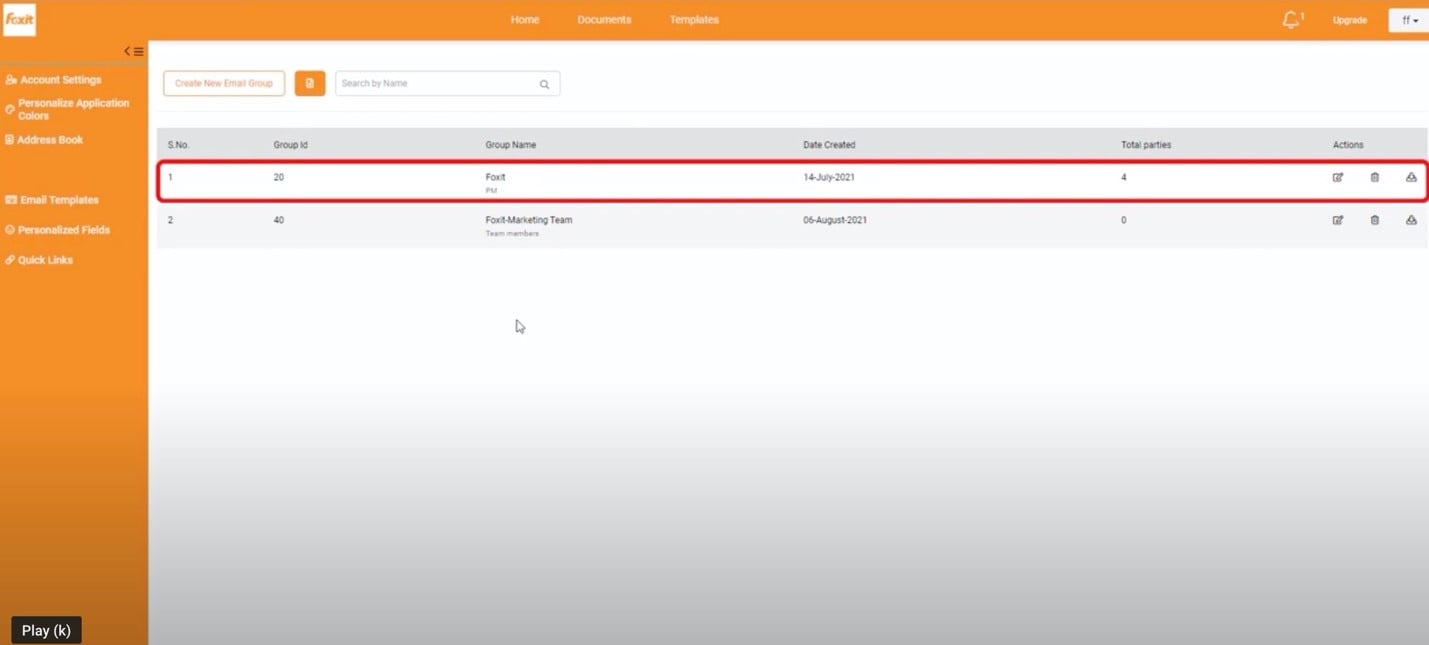Select group name Foxit
The height and width of the screenshot is (645, 1429).
(x=495, y=177)
